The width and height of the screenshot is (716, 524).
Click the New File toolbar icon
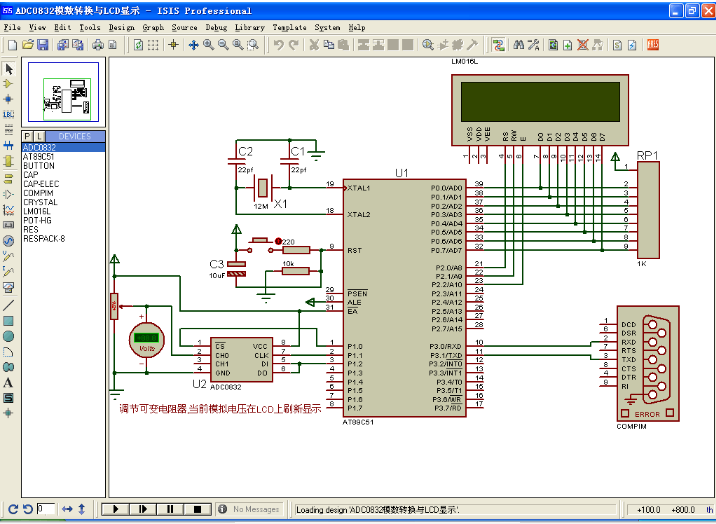click(x=13, y=45)
